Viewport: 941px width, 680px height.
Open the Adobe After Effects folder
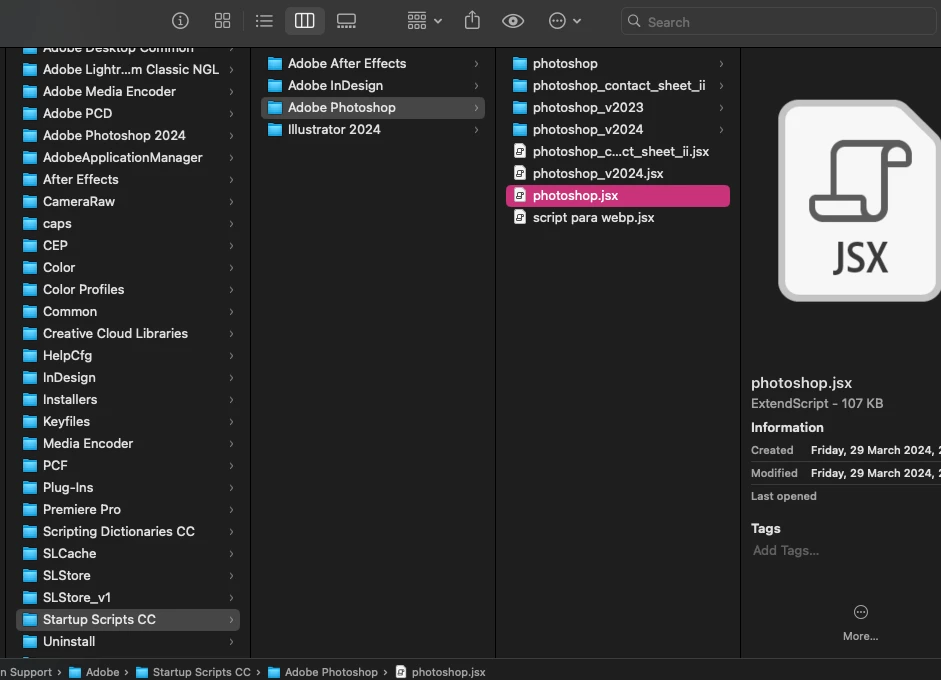click(373, 64)
